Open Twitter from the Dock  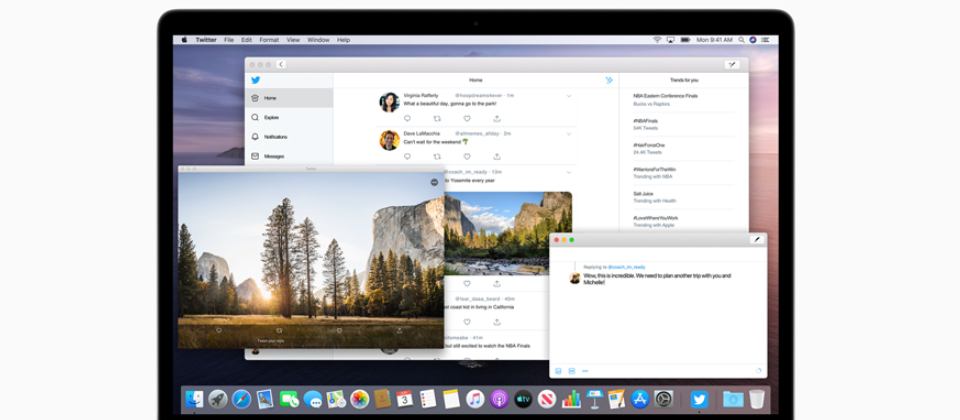(699, 399)
